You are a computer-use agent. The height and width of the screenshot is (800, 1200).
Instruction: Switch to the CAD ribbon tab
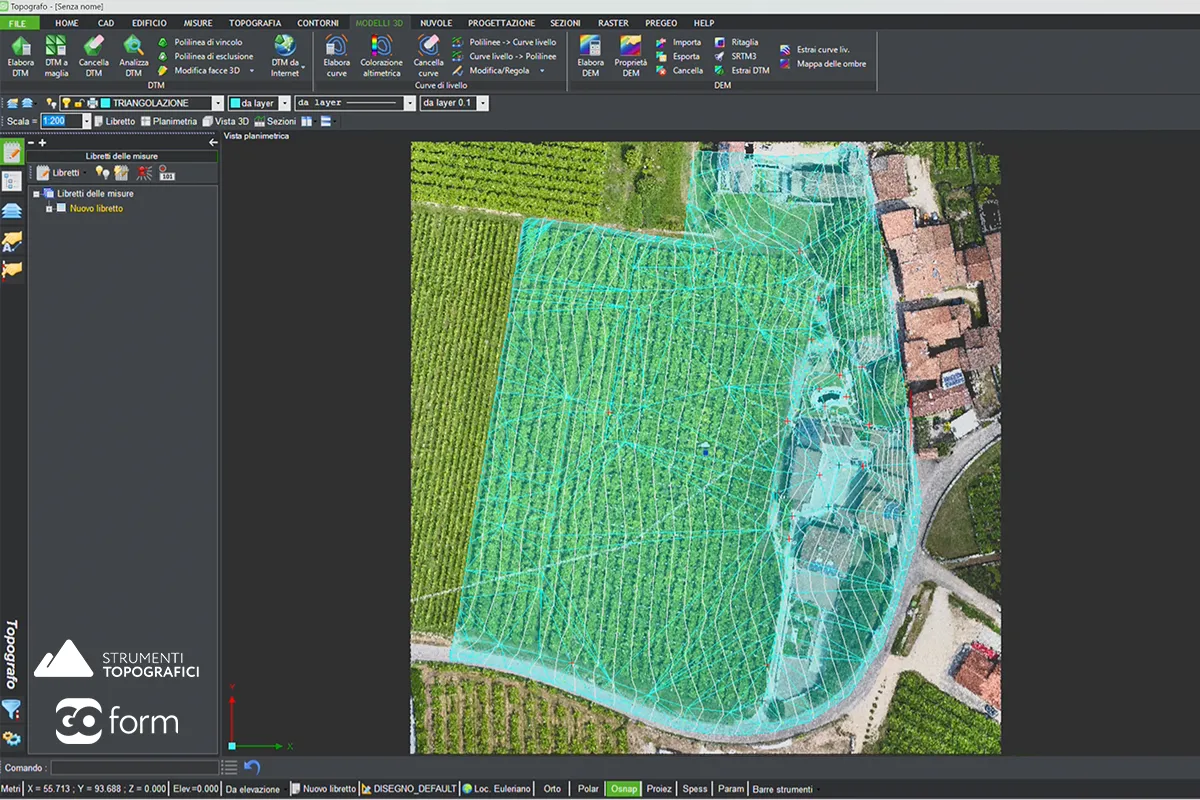[106, 22]
